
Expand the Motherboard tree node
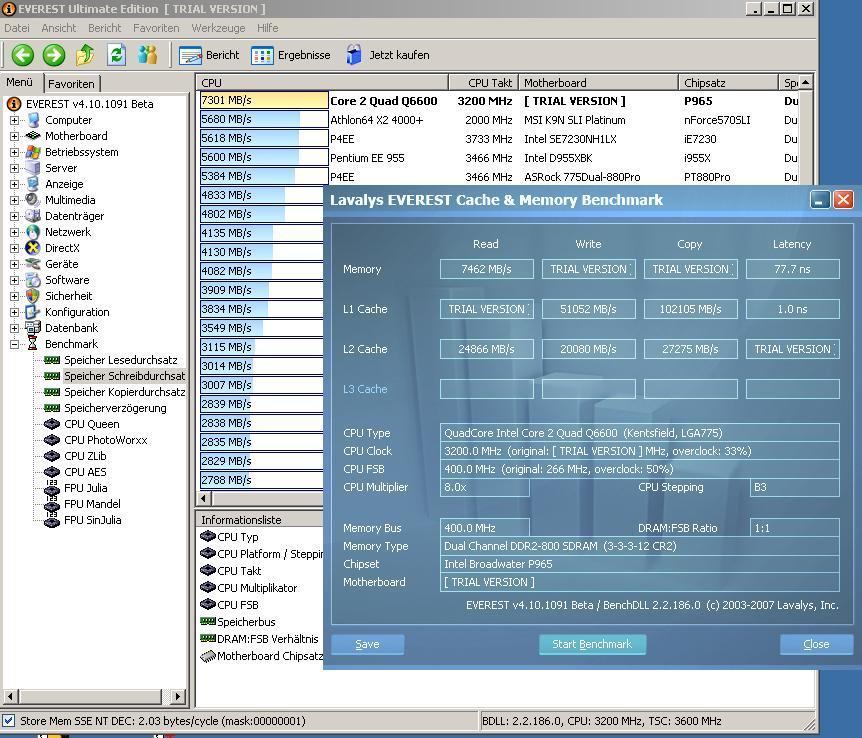click(15, 136)
